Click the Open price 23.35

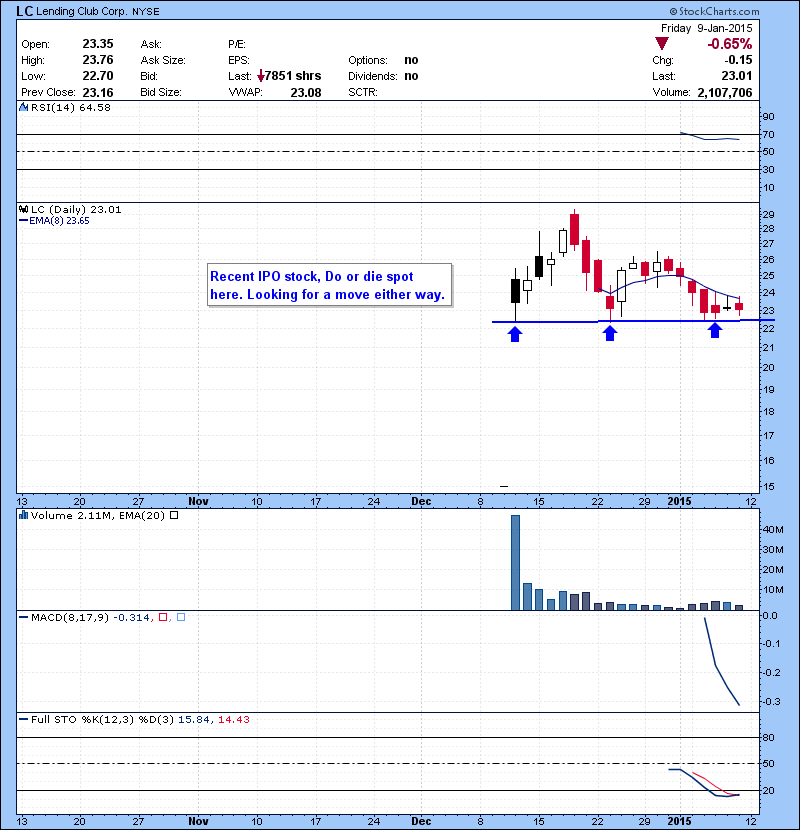[98, 44]
